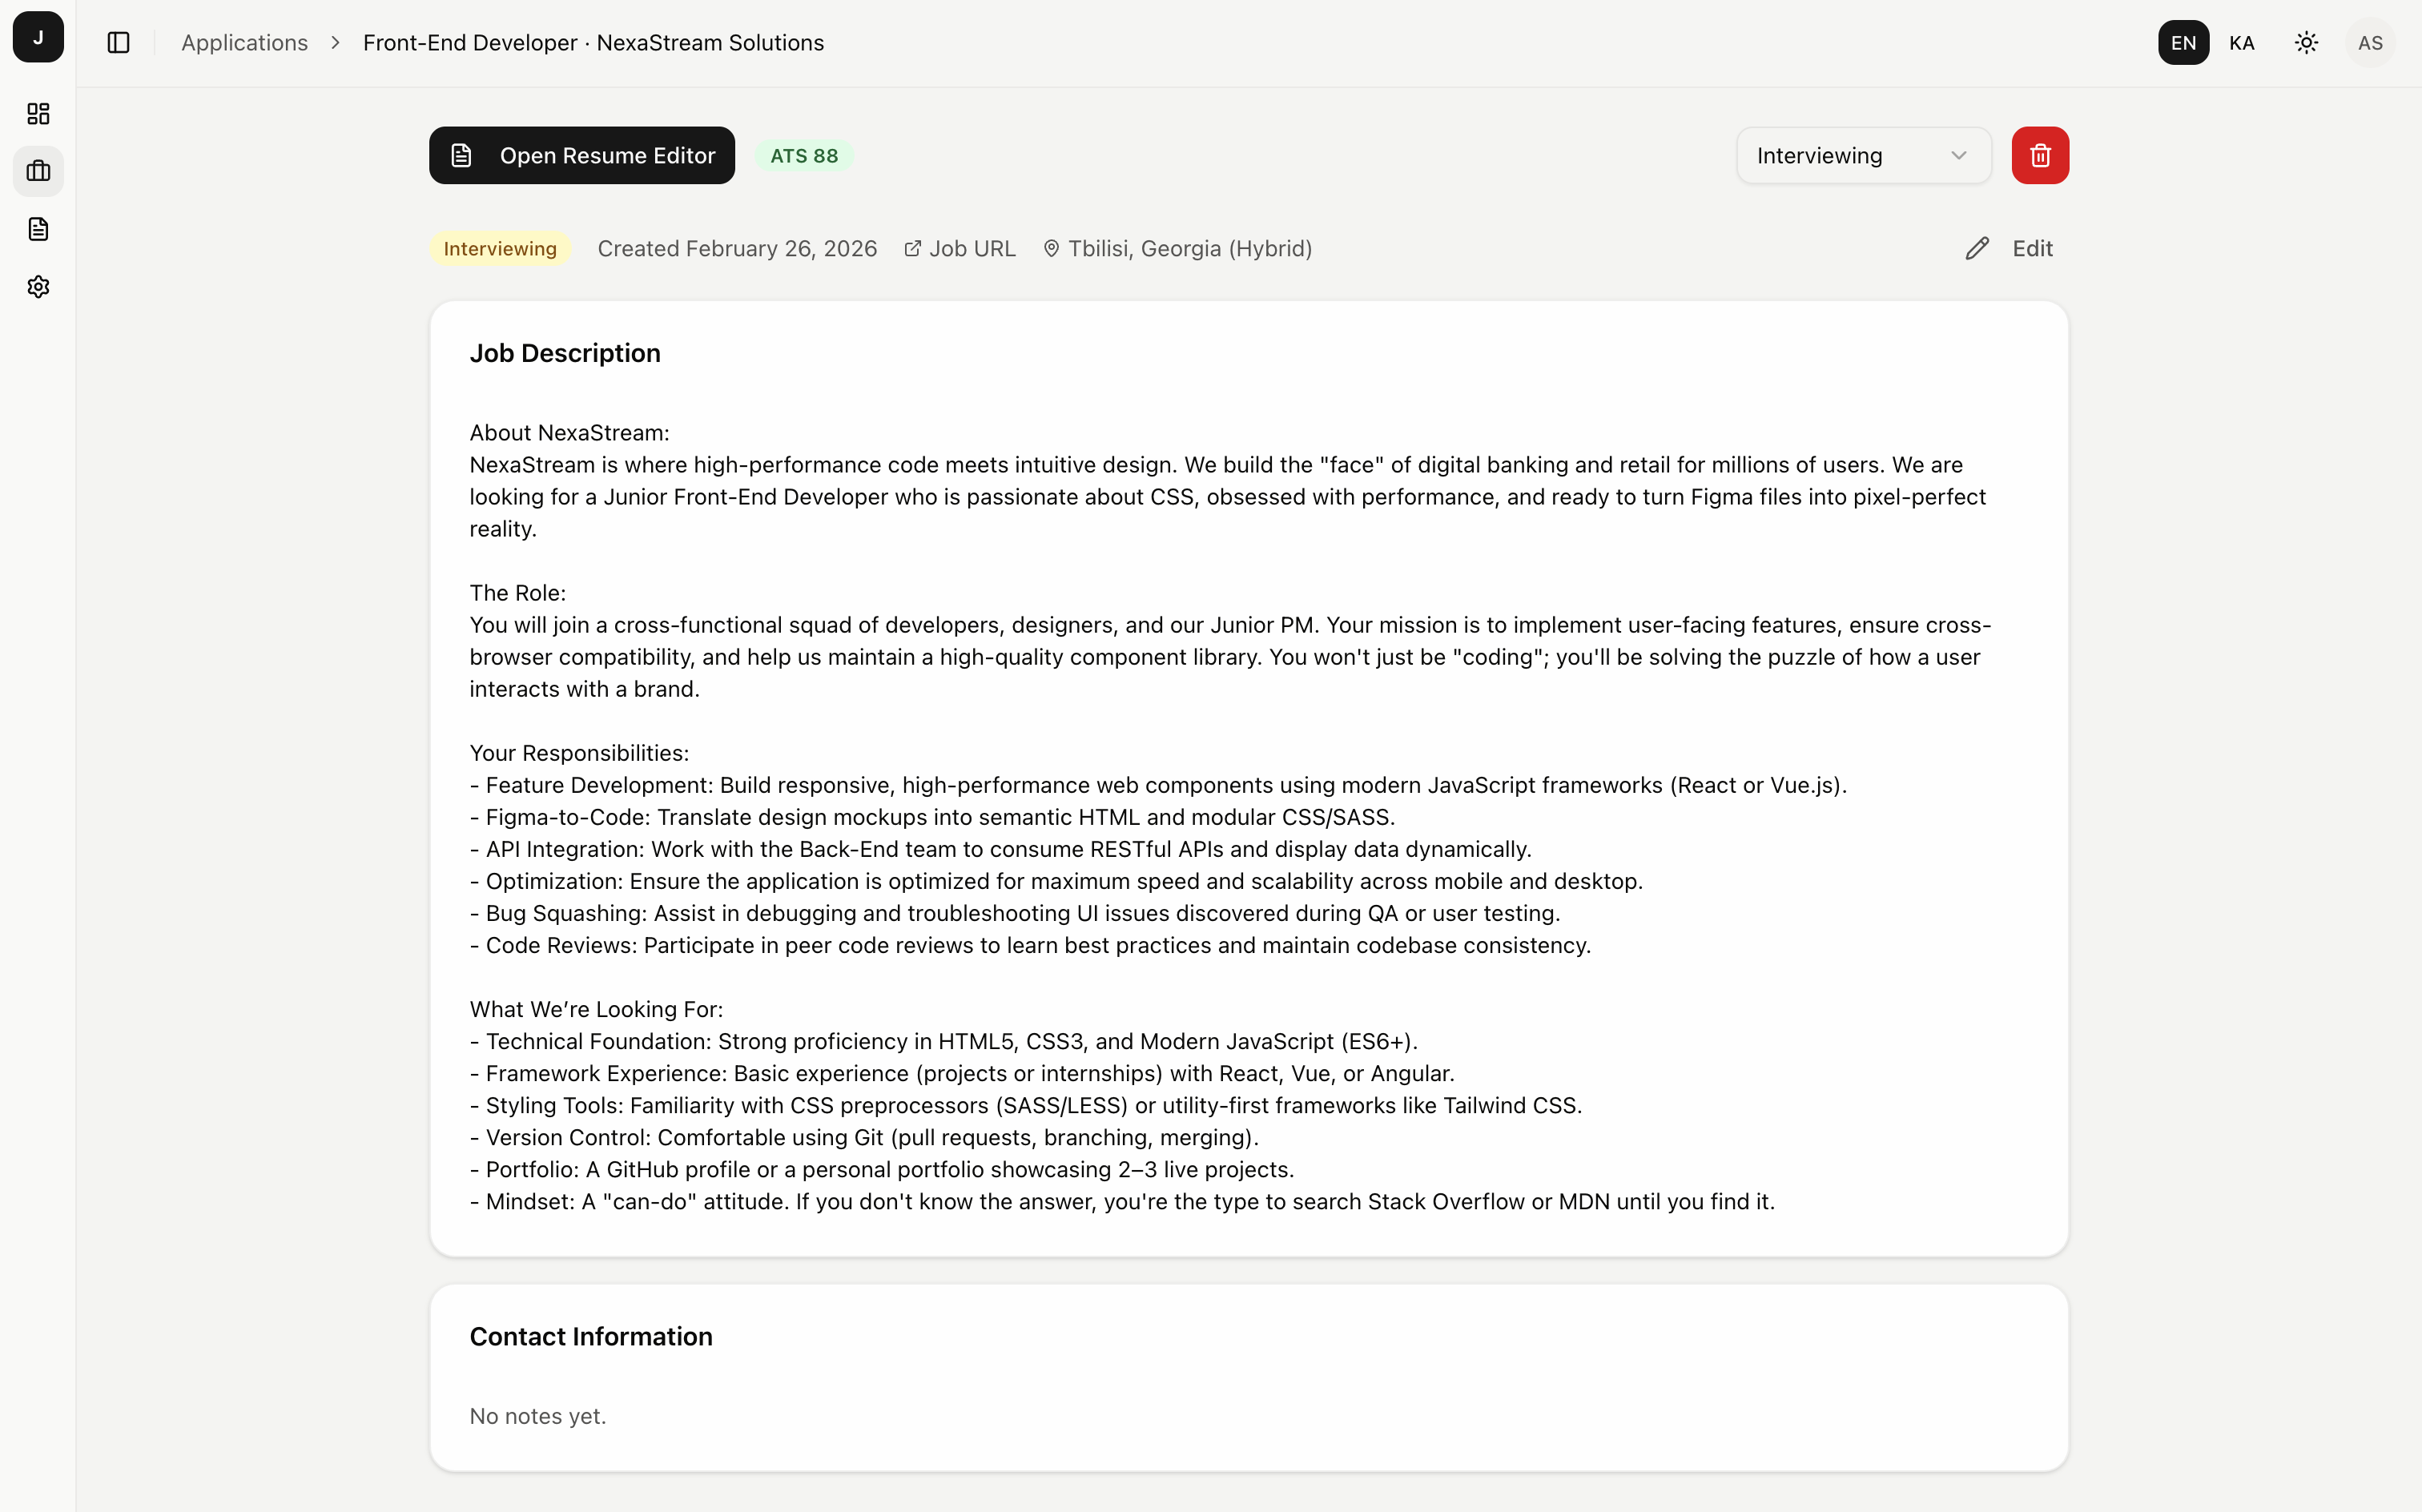Image resolution: width=2422 pixels, height=1512 pixels.
Task: Open the Job URL link
Action: pos(960,249)
